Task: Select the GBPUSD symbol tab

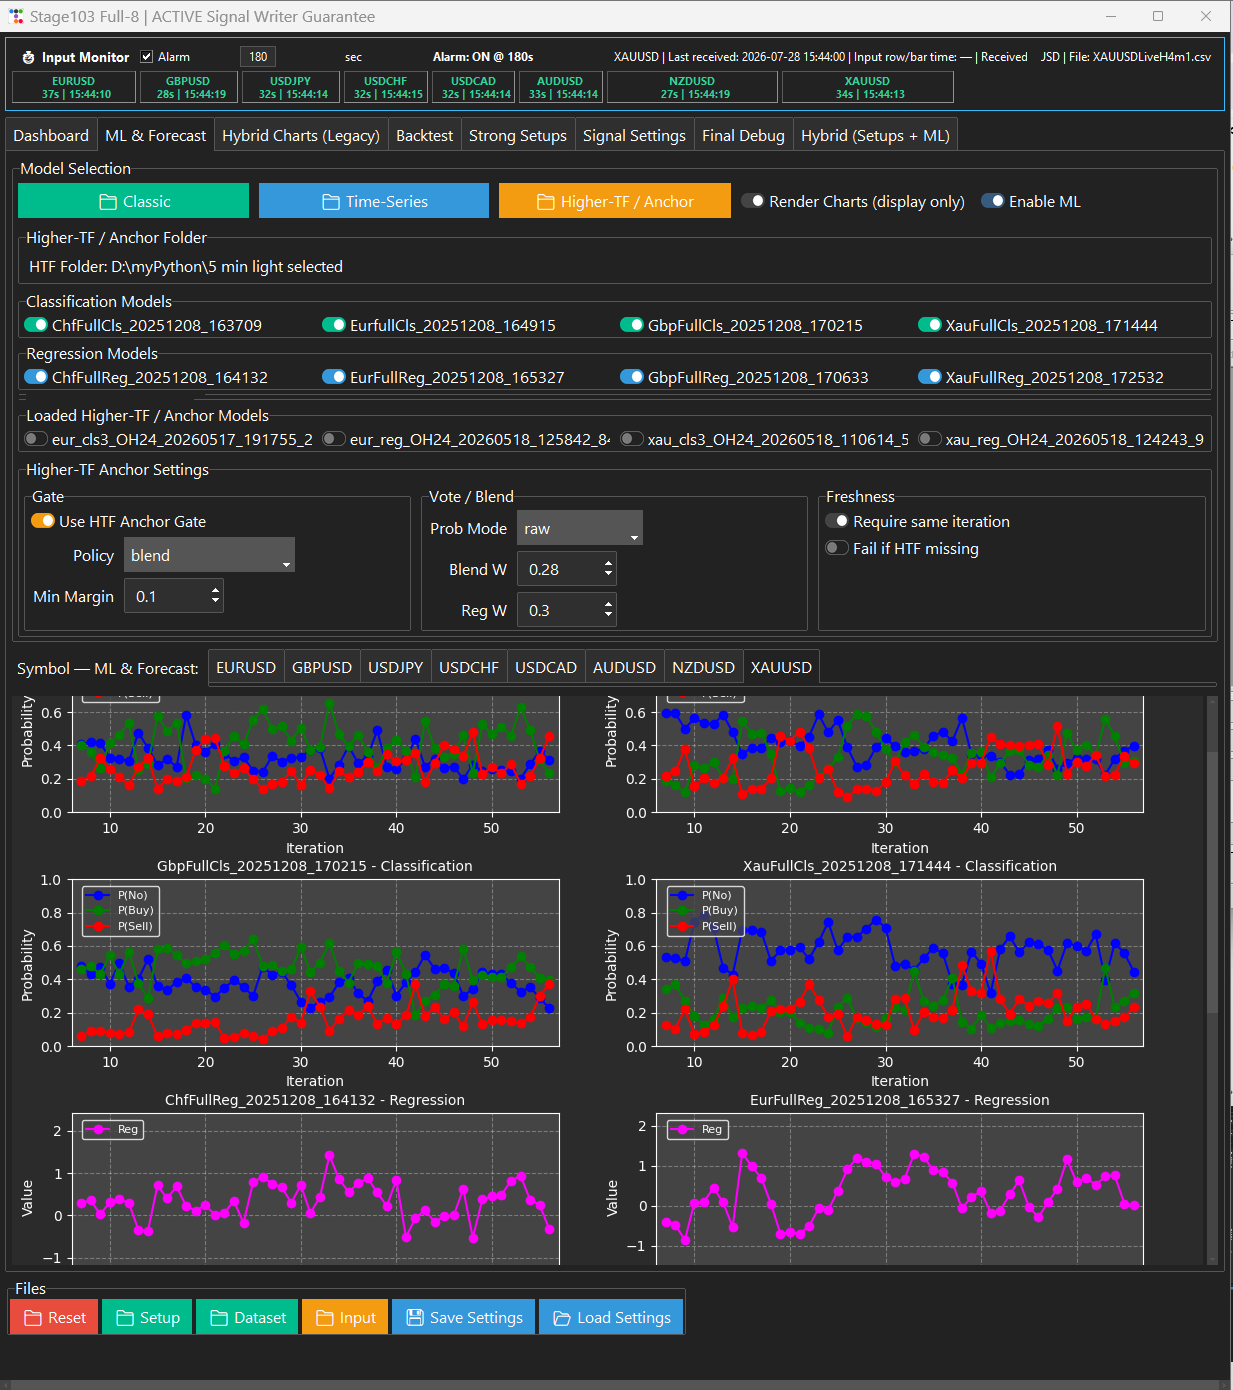Action: [x=322, y=667]
